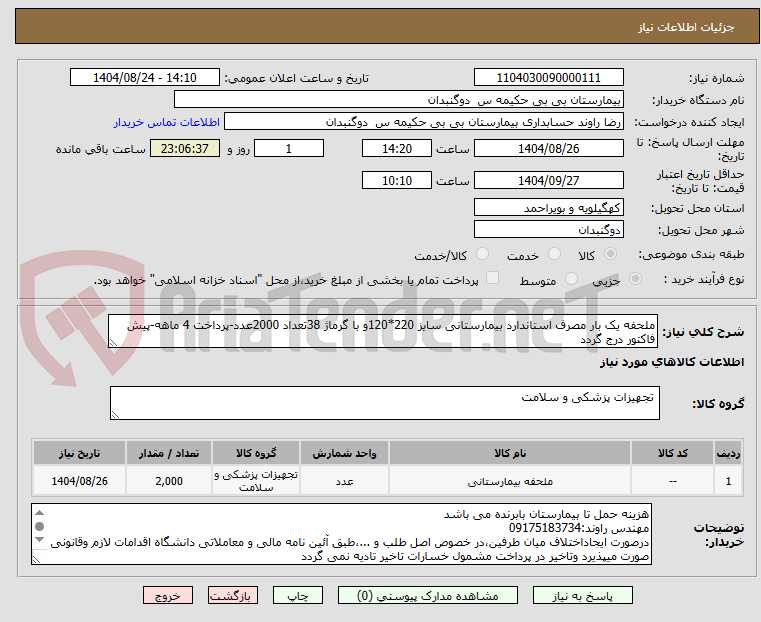Image resolution: width=761 pixels, height=622 pixels.
Task: Click the request creator field رضا راوند
Action: click(424, 122)
